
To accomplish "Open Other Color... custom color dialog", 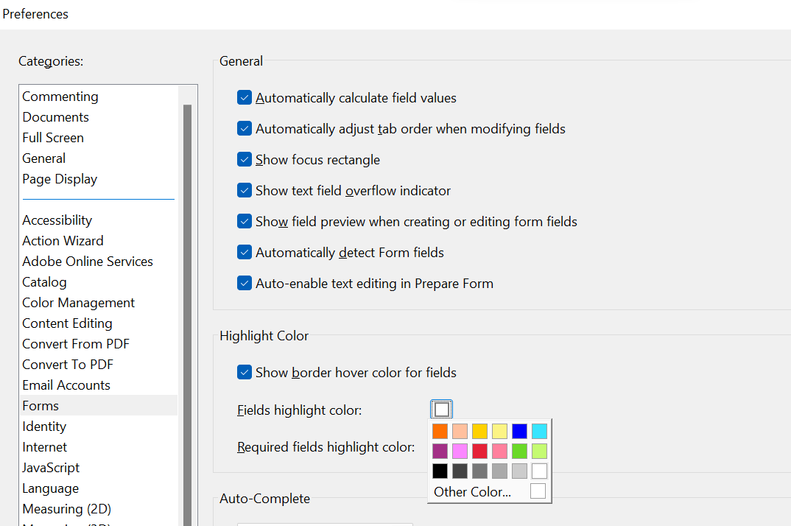I will pos(472,492).
